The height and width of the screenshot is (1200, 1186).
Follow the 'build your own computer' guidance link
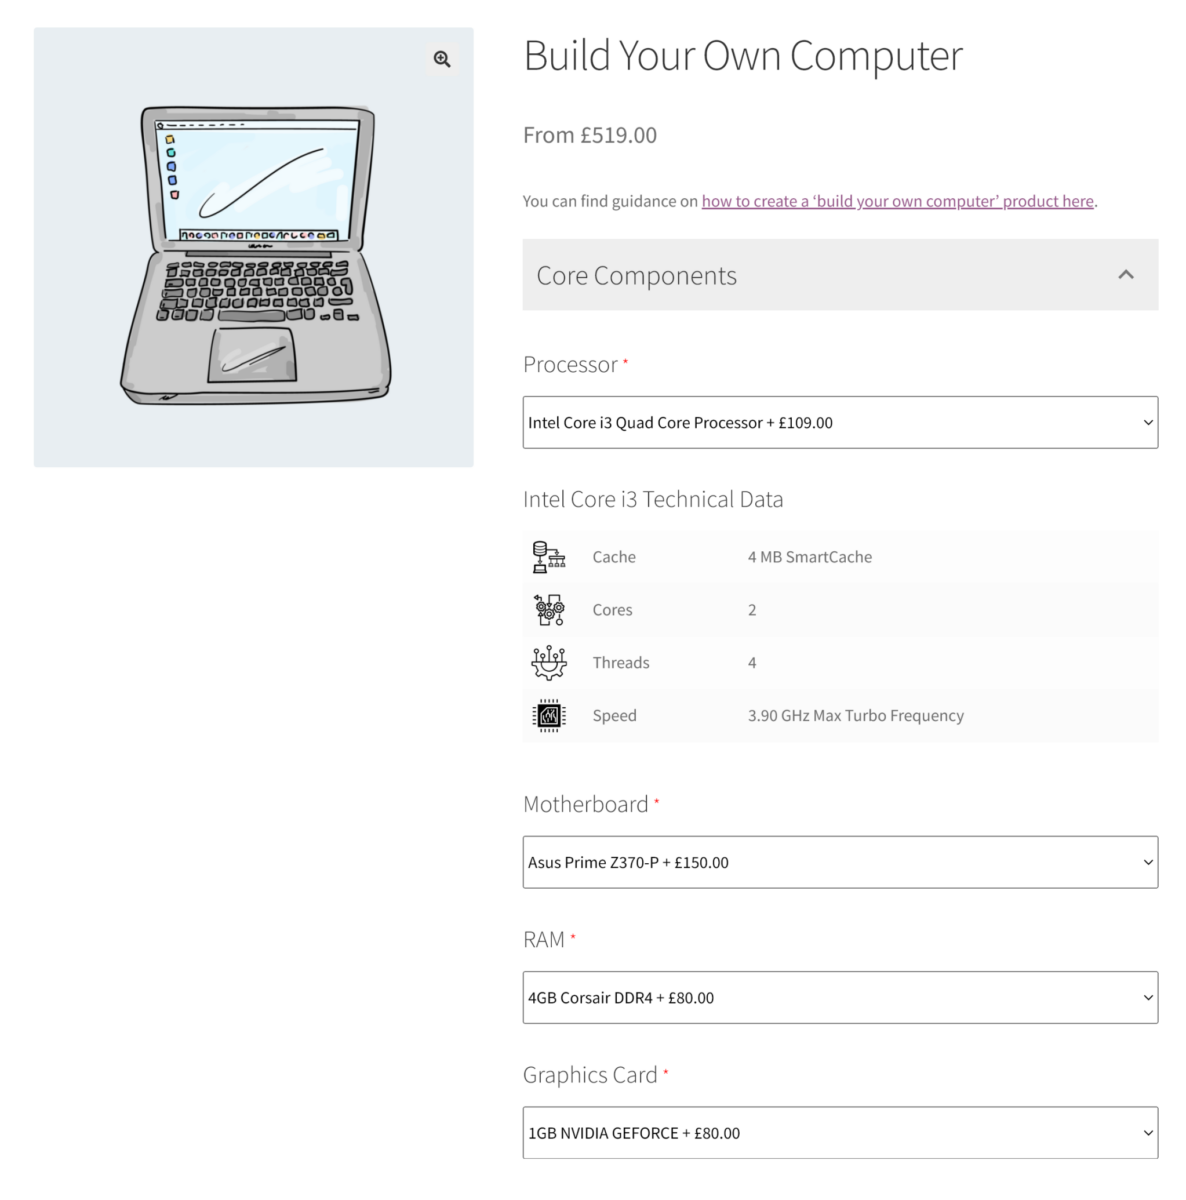pyautogui.click(x=897, y=201)
